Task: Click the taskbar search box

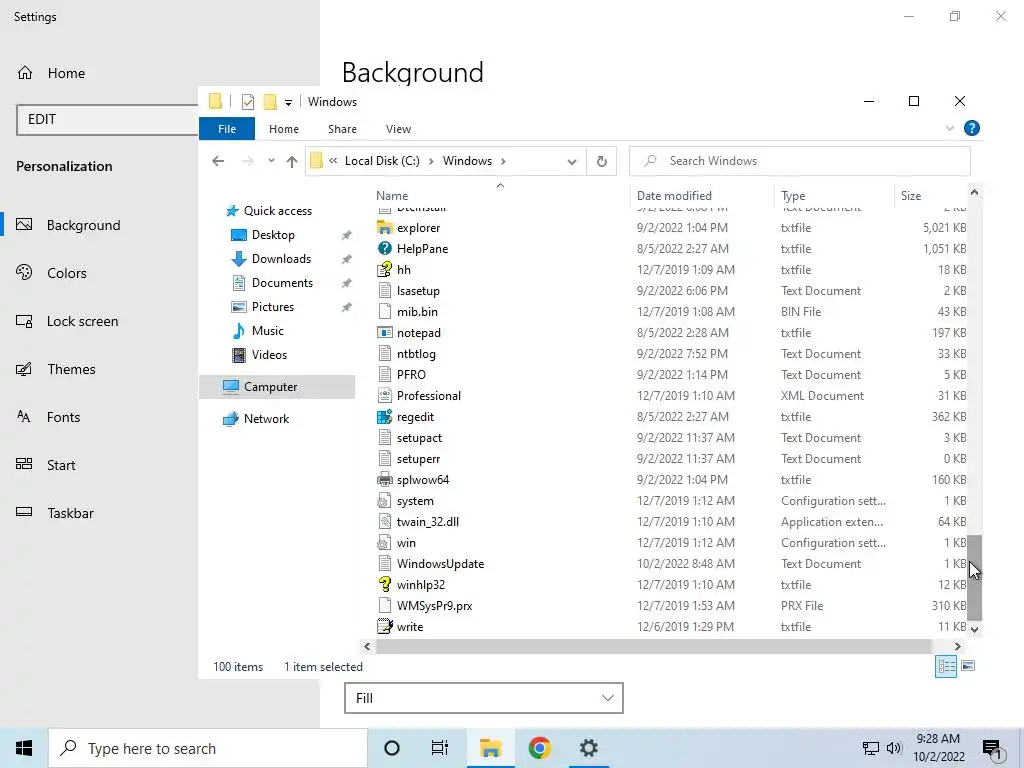Action: [208, 748]
